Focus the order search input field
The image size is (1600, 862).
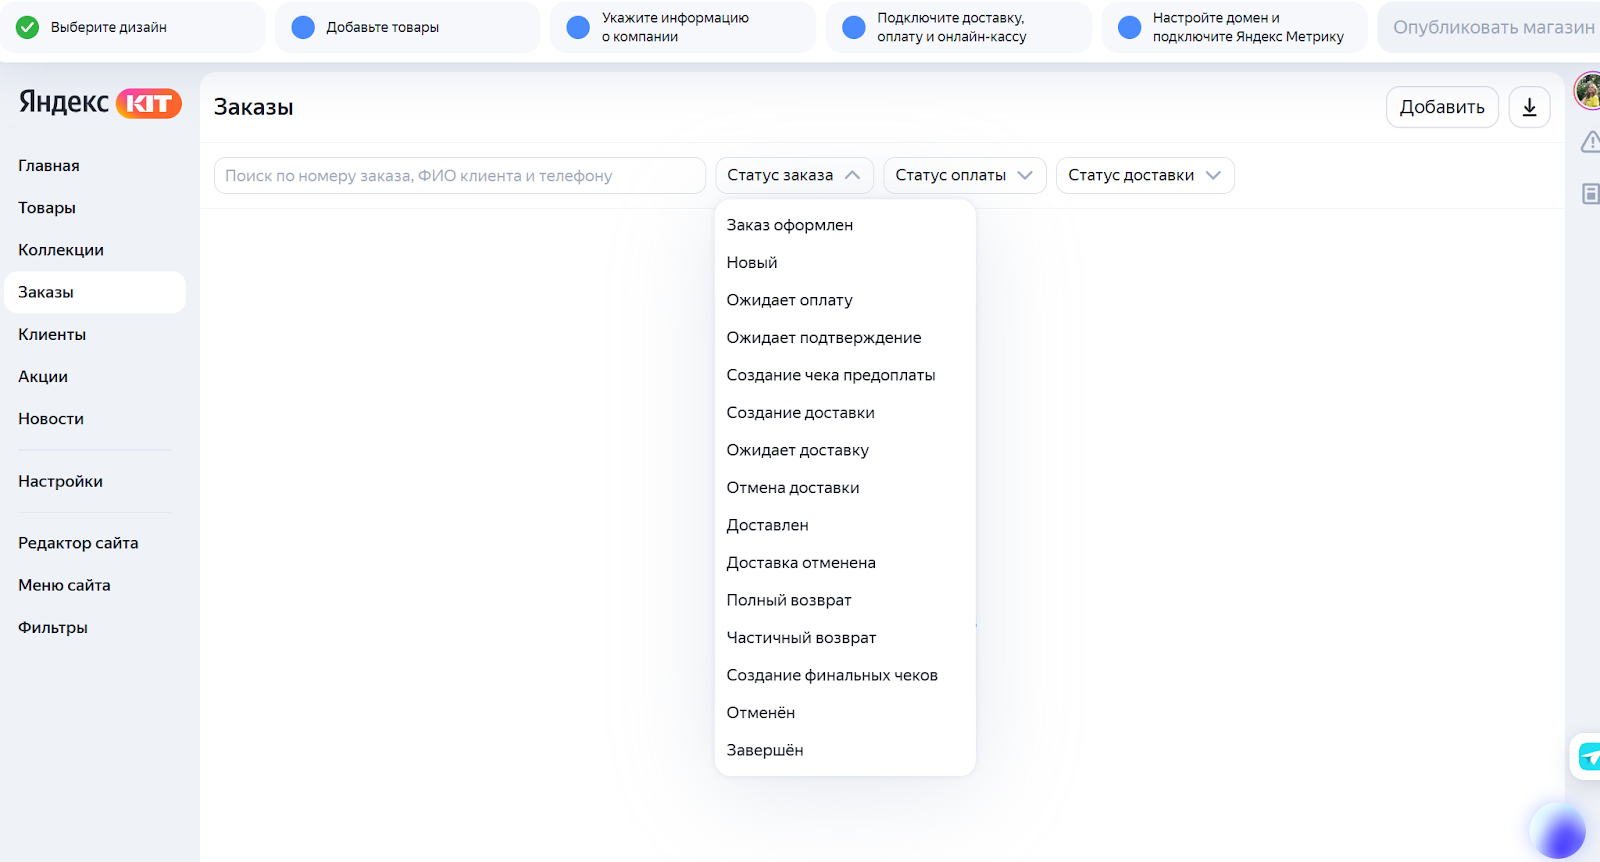pos(459,176)
